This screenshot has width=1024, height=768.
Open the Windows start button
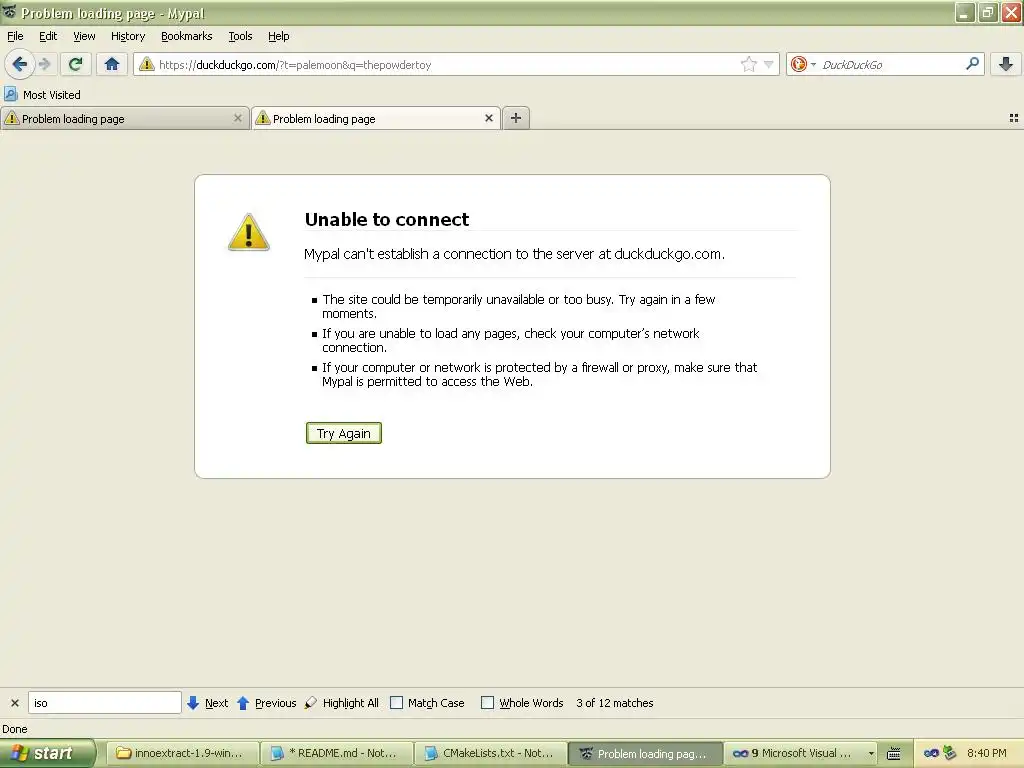click(48, 753)
